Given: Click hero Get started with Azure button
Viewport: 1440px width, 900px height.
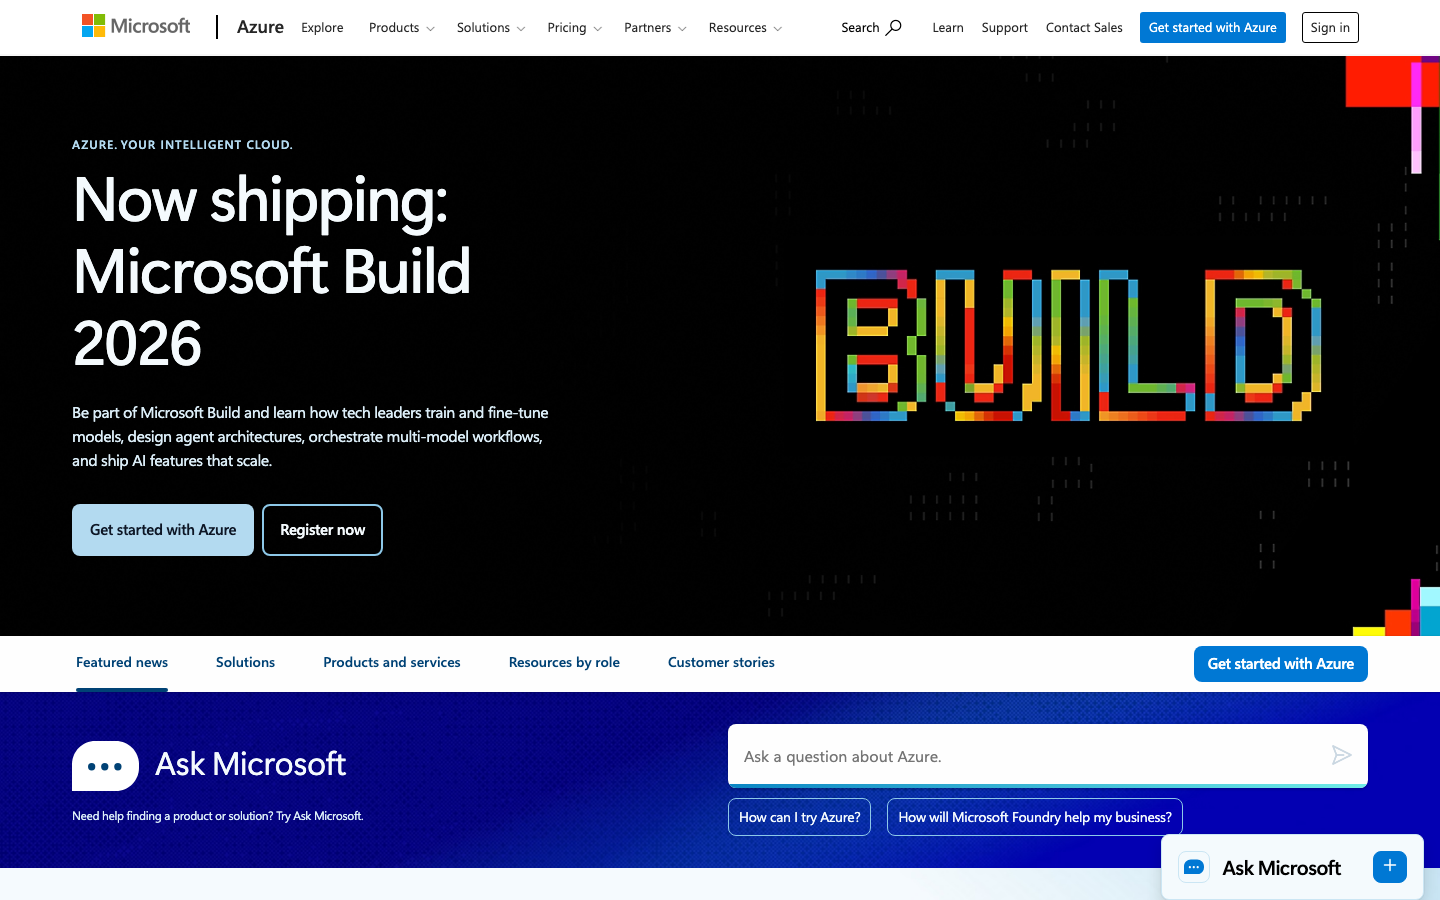Looking at the screenshot, I should (163, 530).
